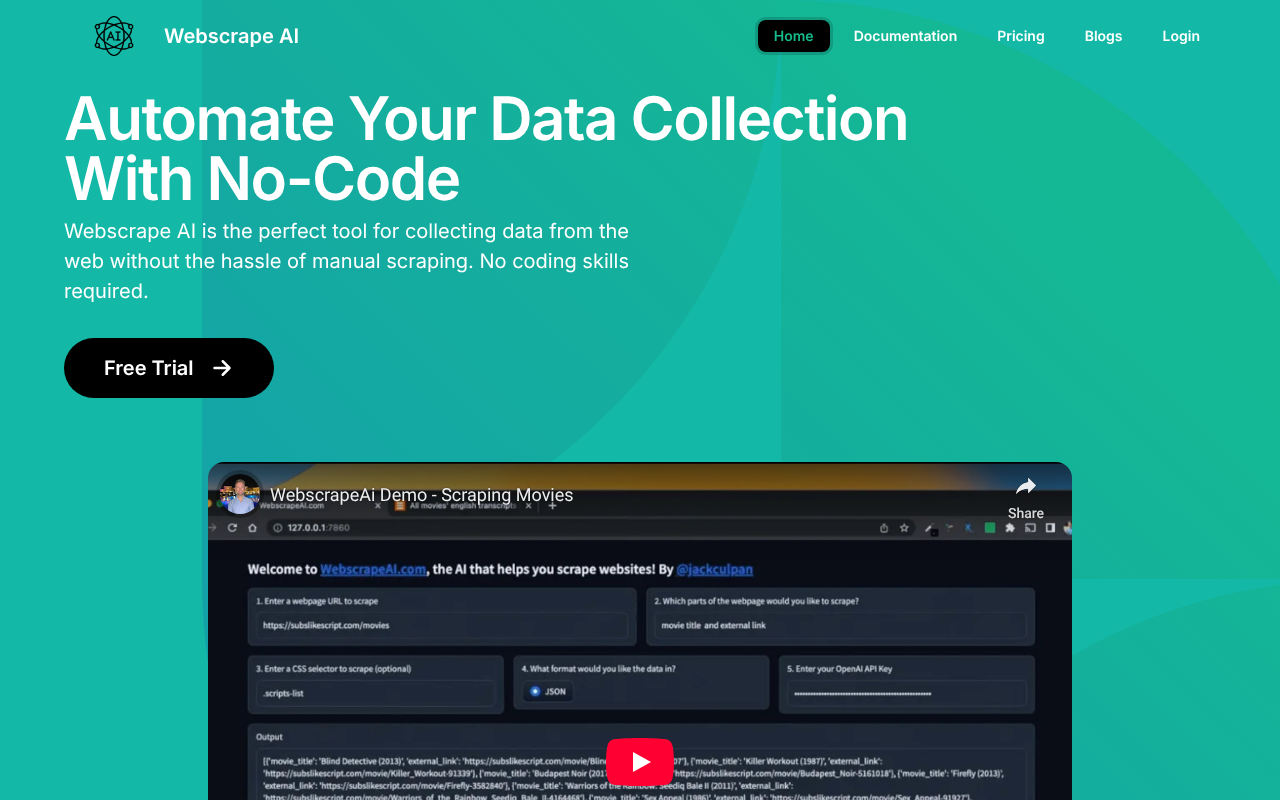Open the WebscrapeAi Demo video title
The width and height of the screenshot is (1280, 800).
421,495
